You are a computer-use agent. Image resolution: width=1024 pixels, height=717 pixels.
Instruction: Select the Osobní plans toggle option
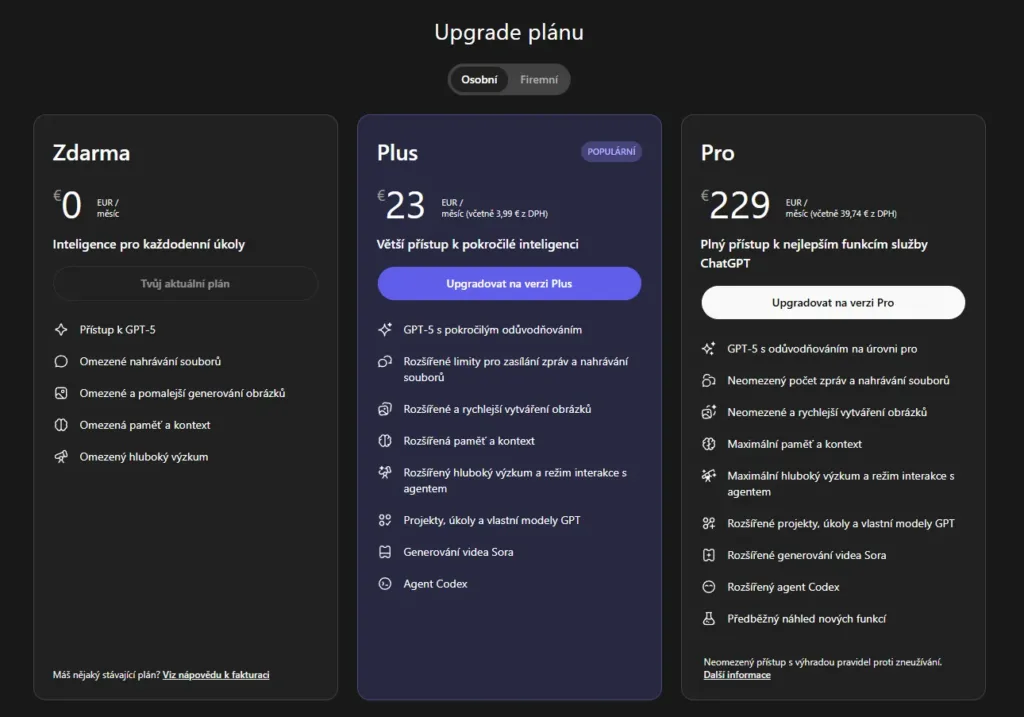pos(479,80)
